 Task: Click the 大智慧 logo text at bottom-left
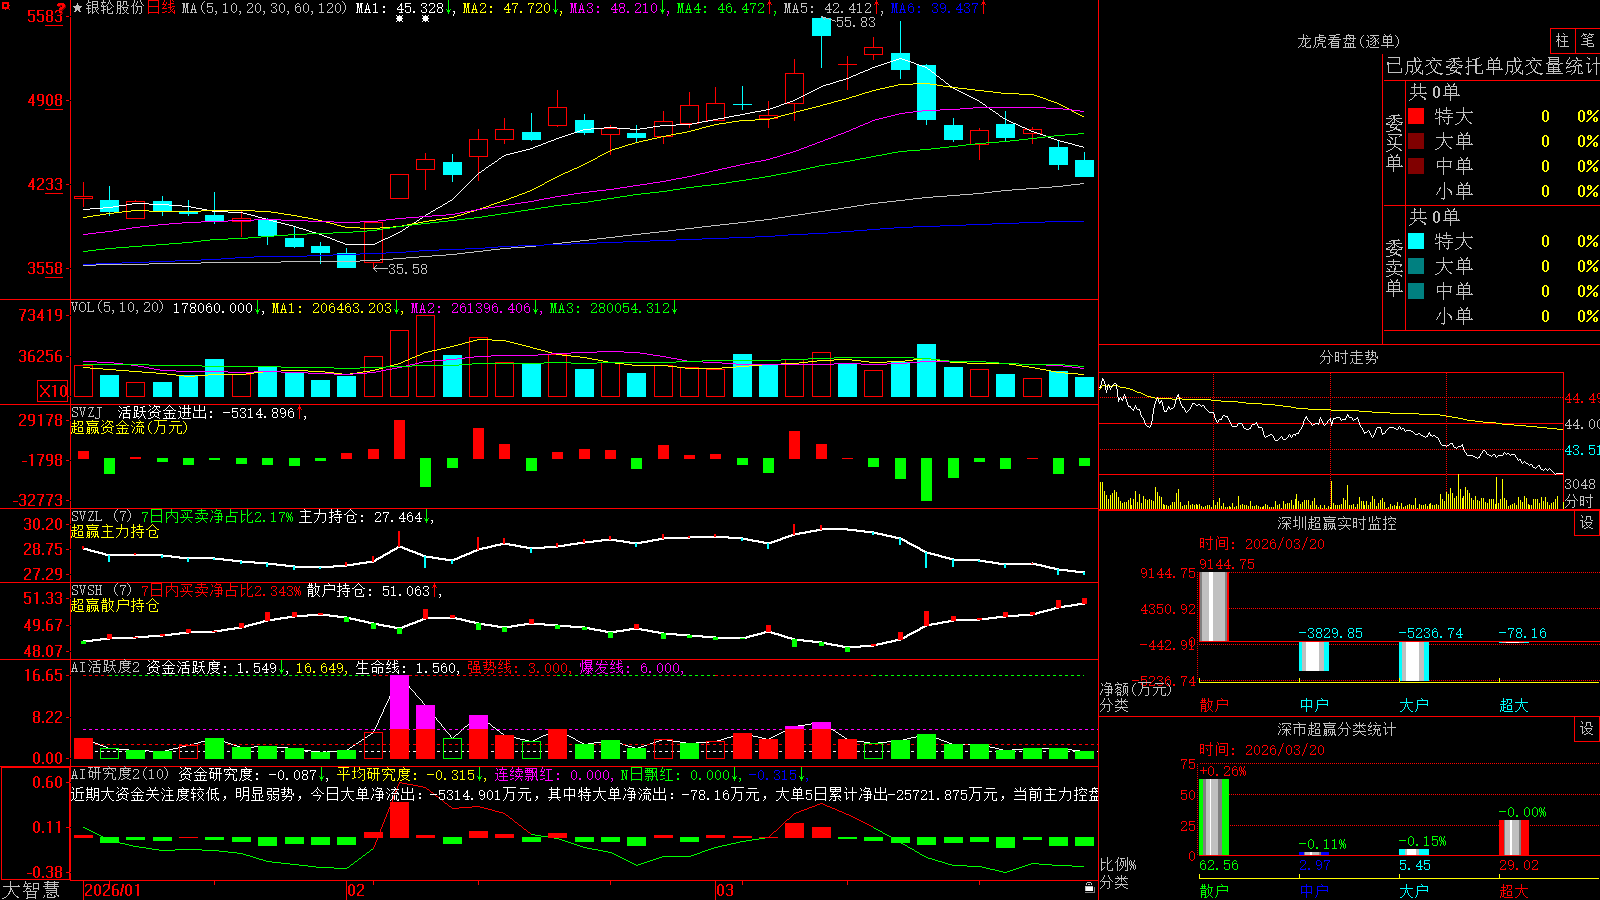click(x=31, y=889)
